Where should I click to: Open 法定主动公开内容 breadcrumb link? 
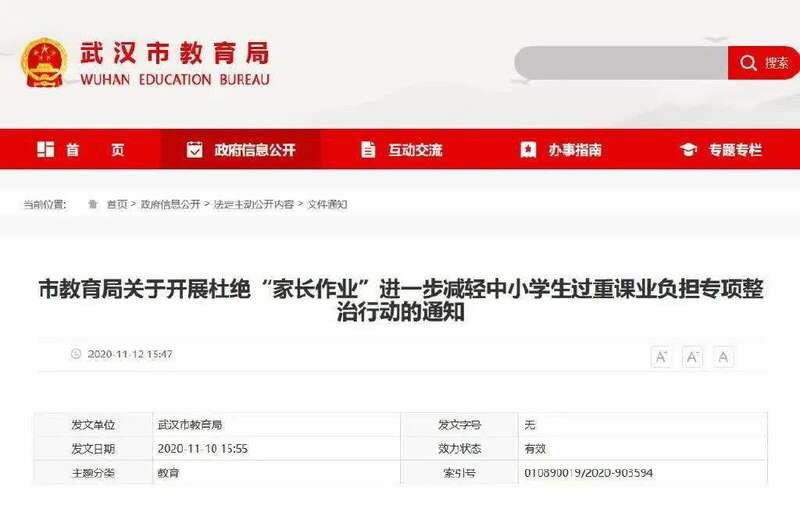click(252, 204)
